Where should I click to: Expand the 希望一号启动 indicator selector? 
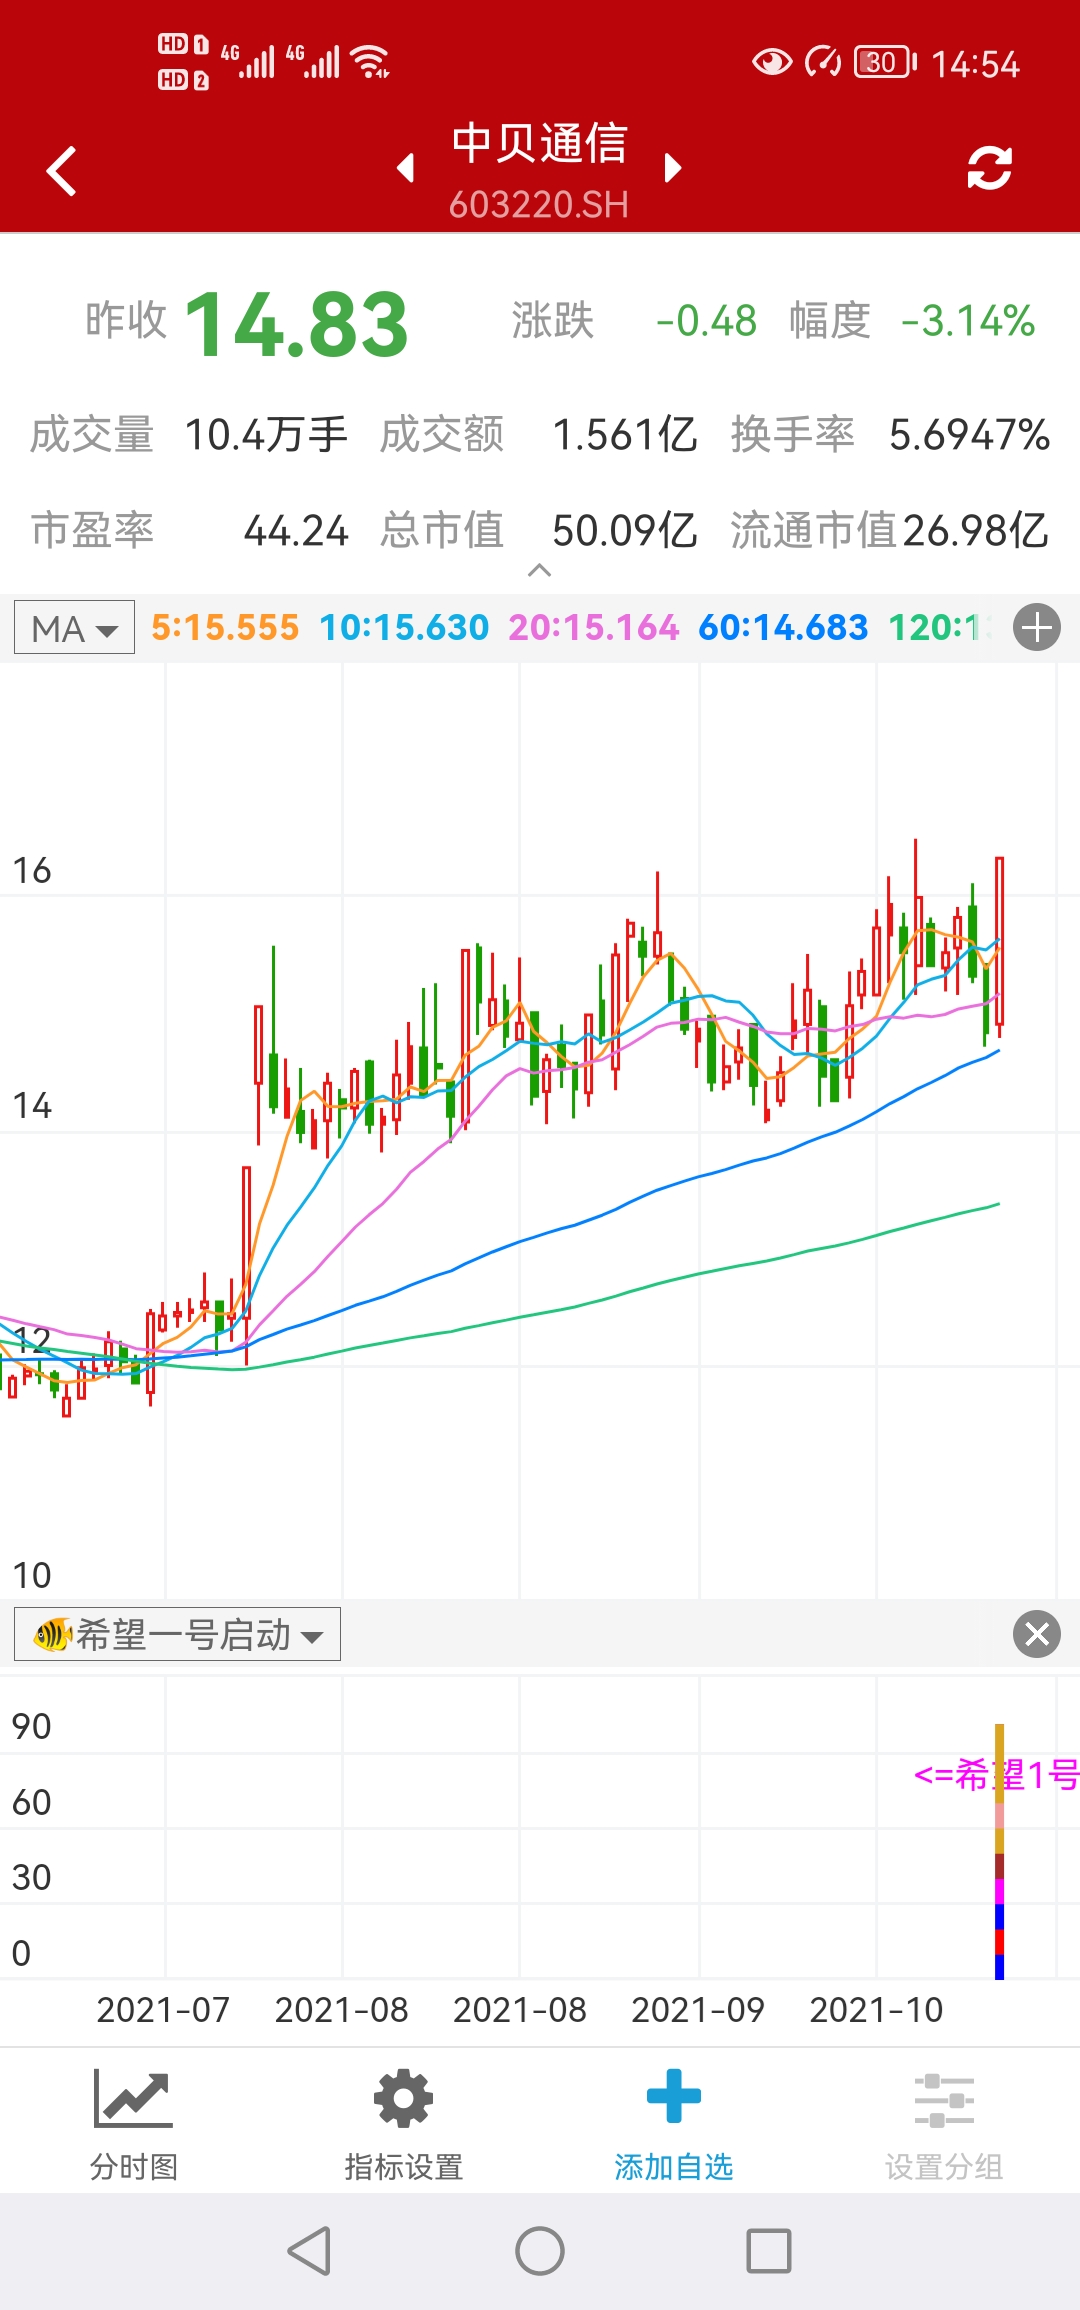click(177, 1635)
